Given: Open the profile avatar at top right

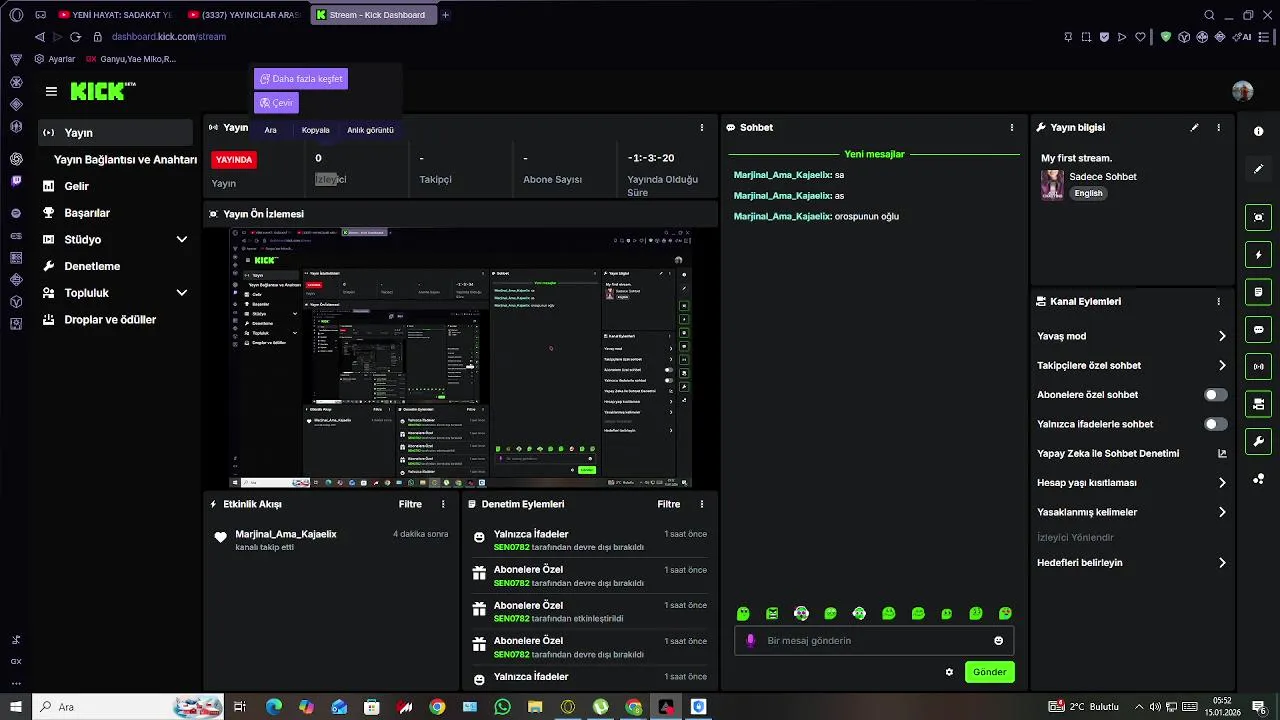Looking at the screenshot, I should coord(1243,91).
